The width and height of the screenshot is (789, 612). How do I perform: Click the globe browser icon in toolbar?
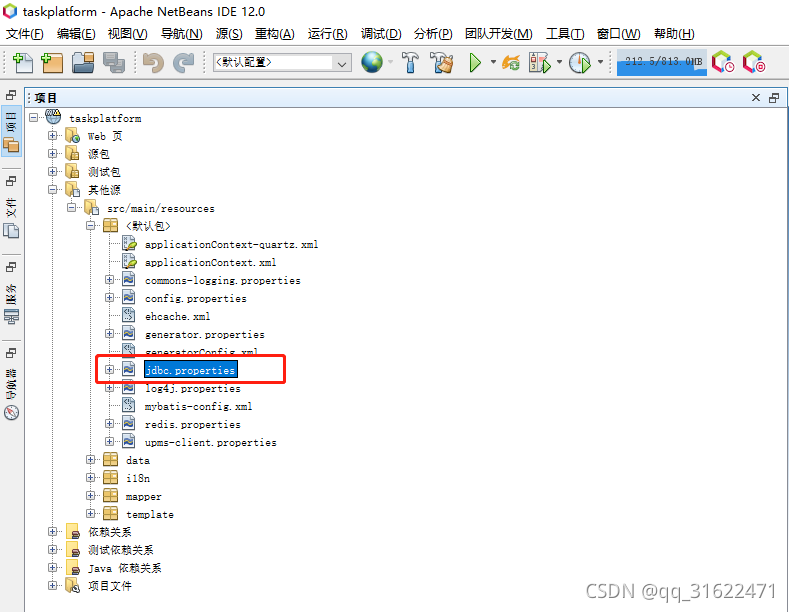pos(372,62)
